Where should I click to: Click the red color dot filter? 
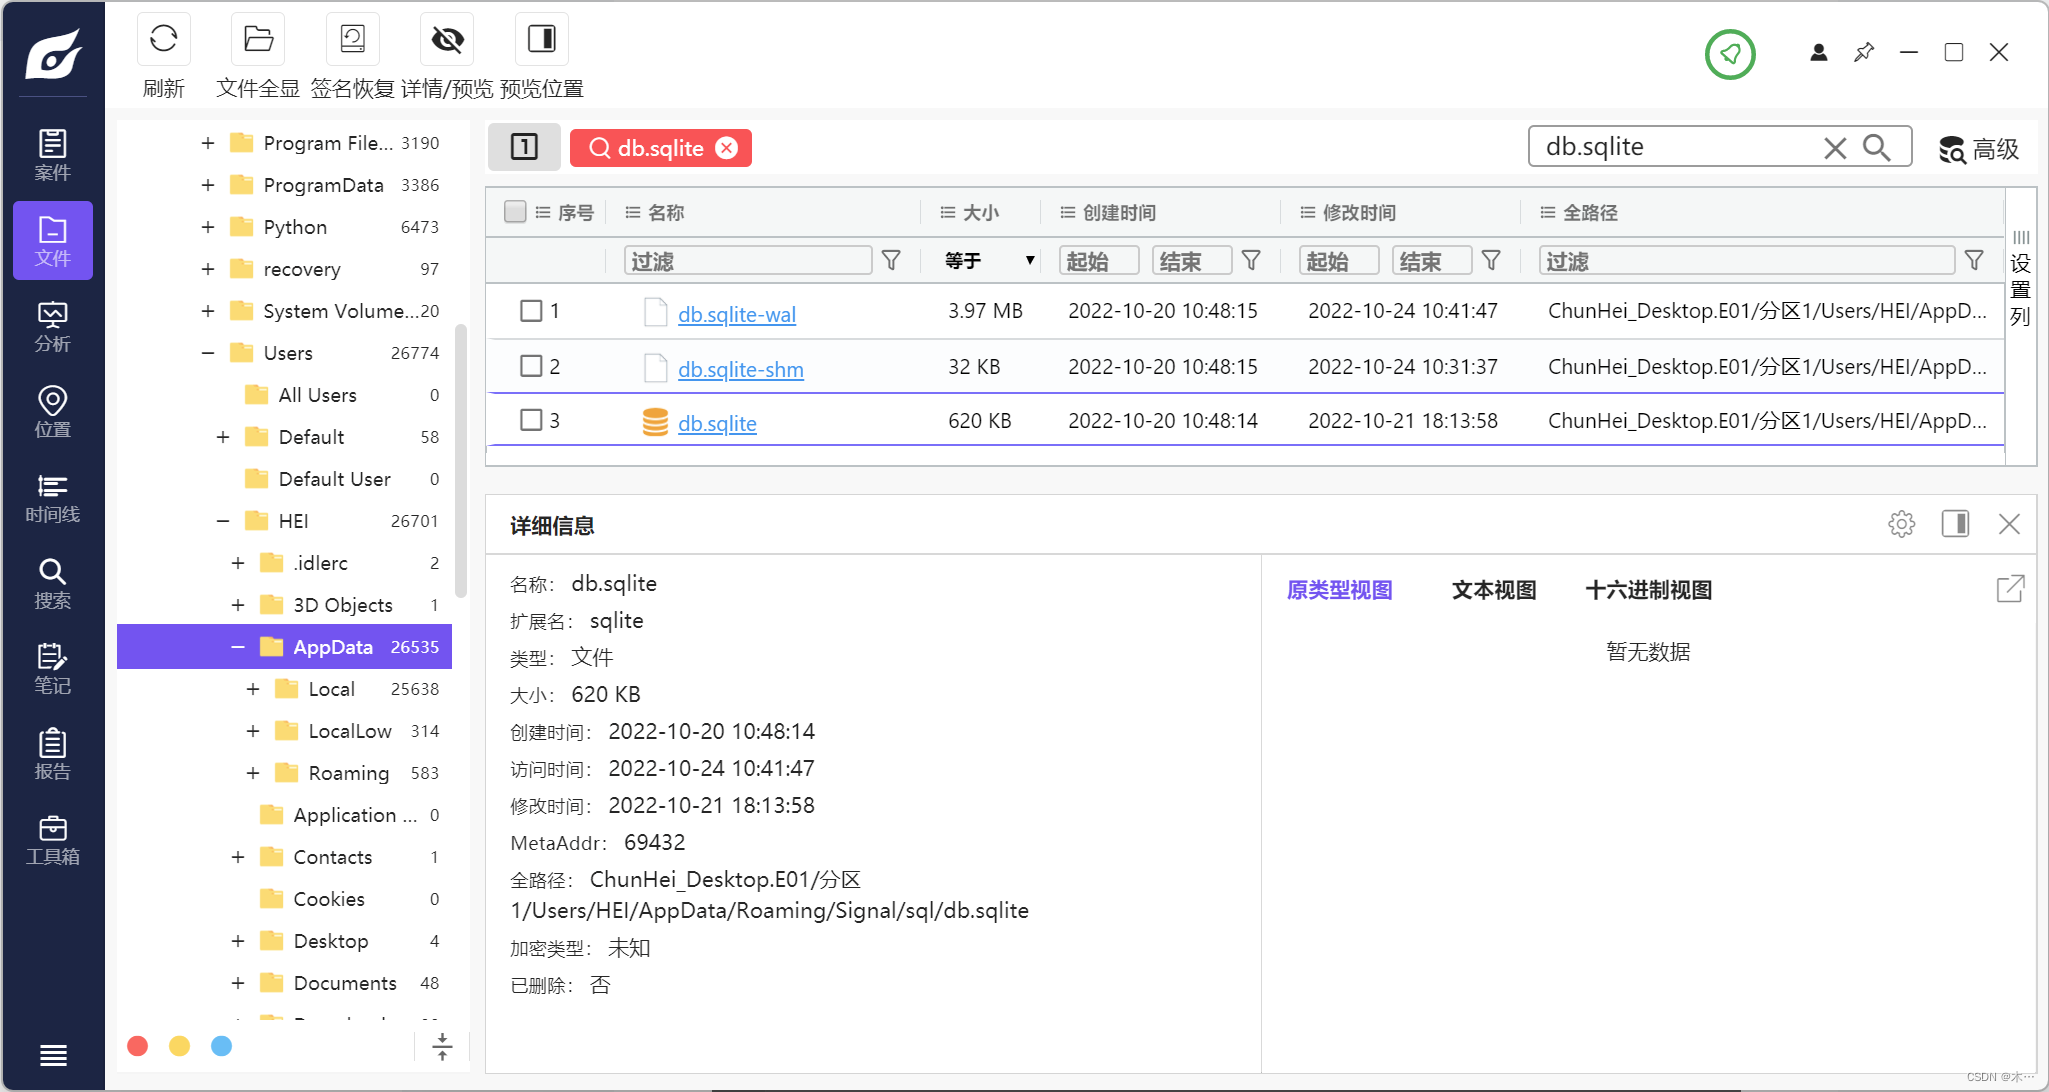click(138, 1046)
